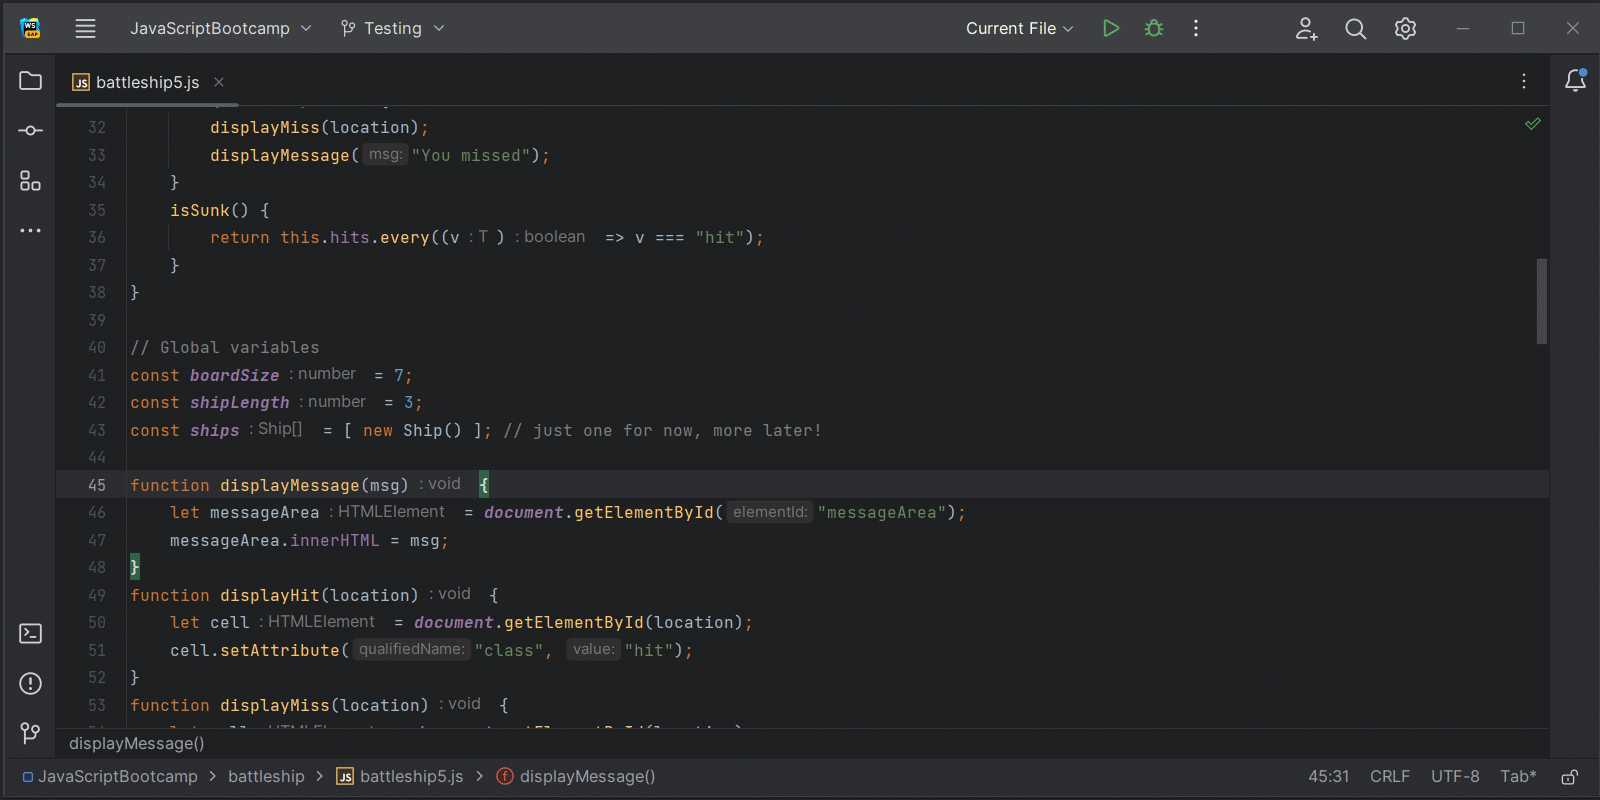Change CRLF line separator

coord(1390,776)
